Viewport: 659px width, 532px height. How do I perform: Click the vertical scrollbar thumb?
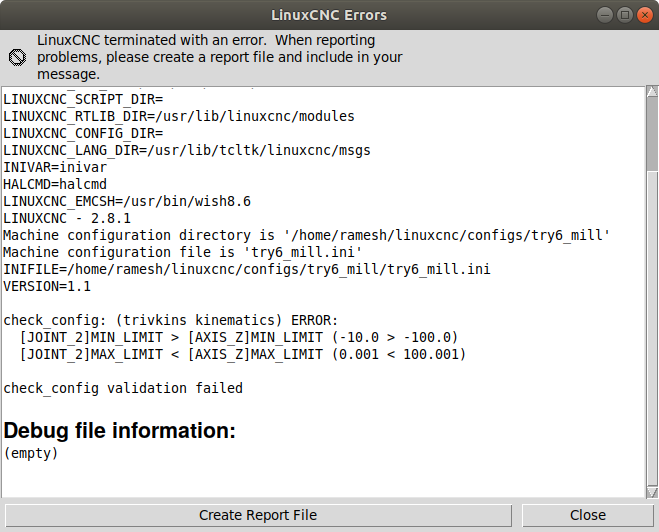pos(652,134)
